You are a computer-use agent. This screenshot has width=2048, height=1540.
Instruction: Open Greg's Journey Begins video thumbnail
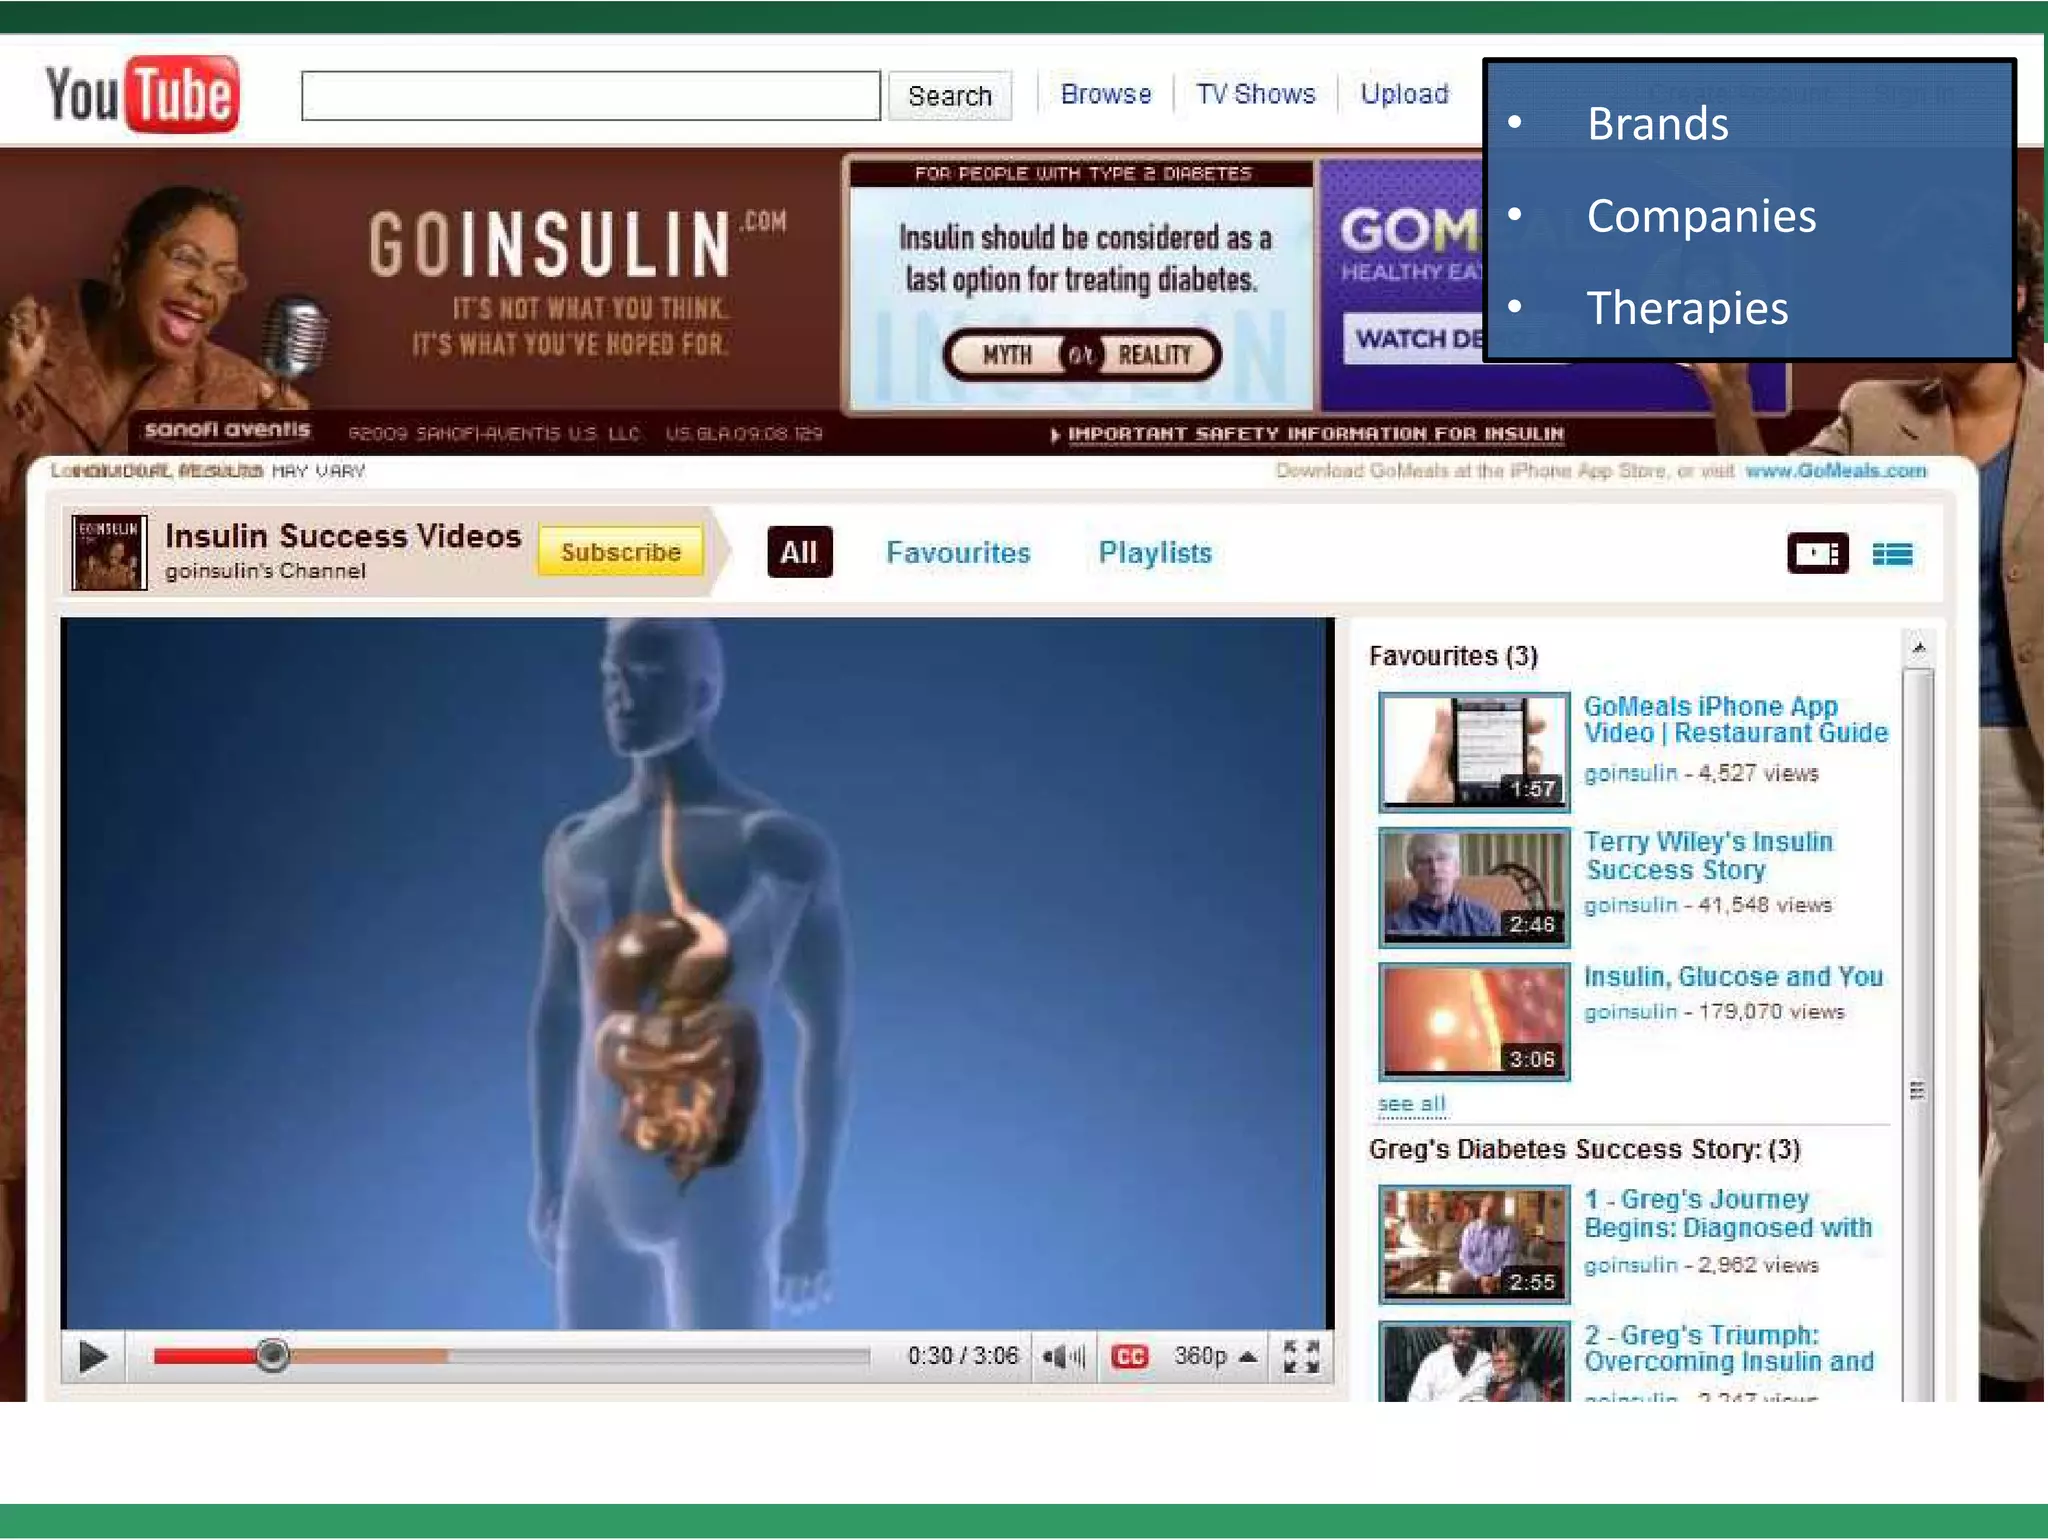tap(1474, 1245)
